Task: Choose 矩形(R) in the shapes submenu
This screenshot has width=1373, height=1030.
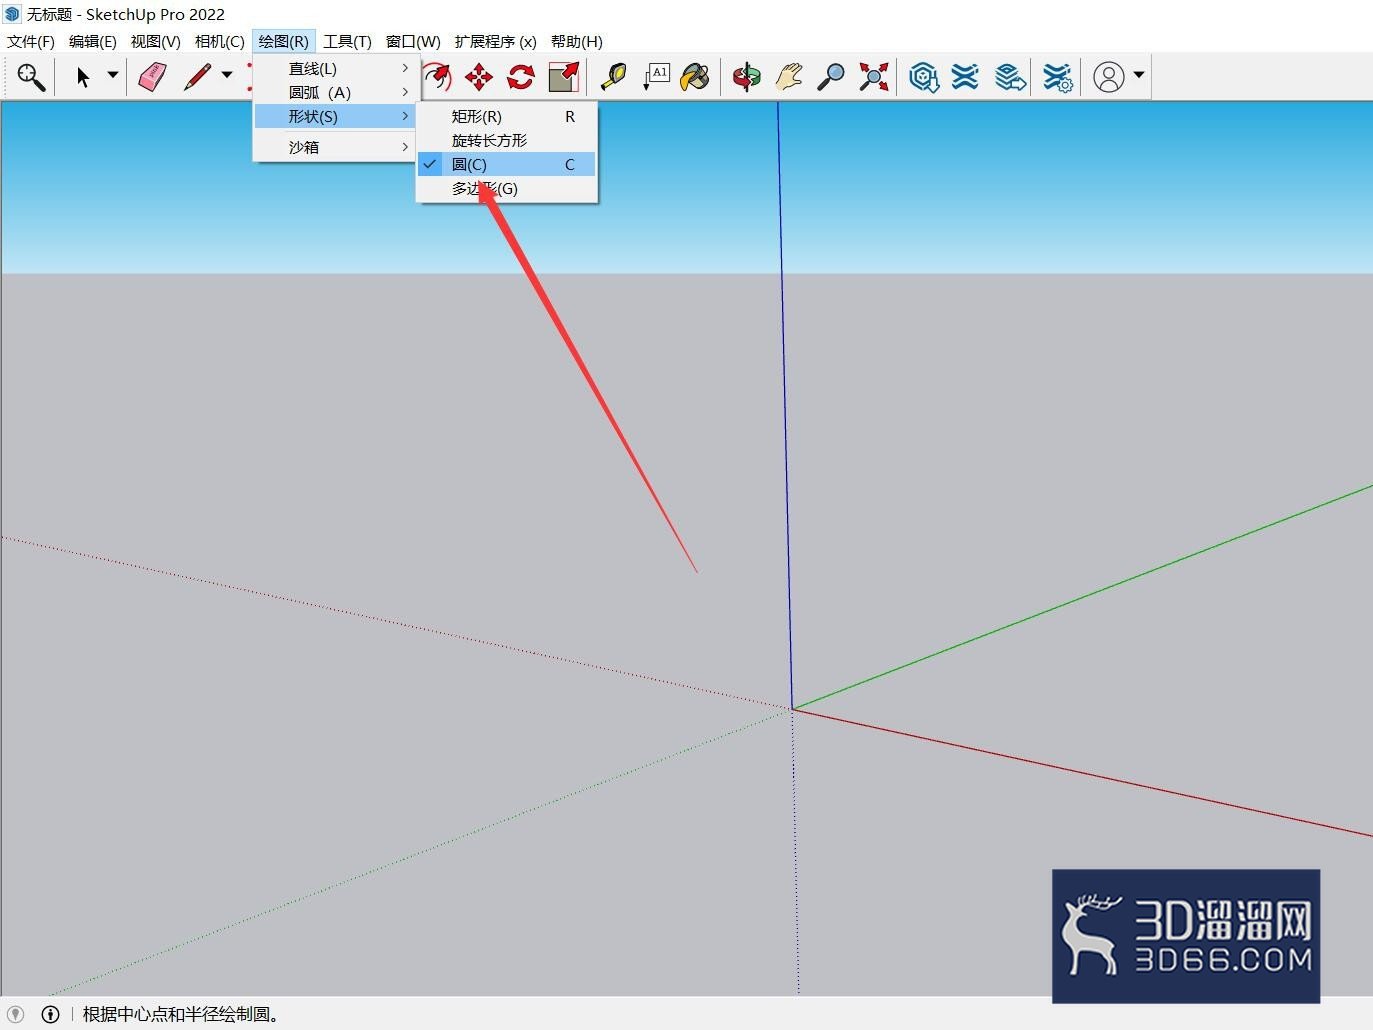Action: click(507, 116)
